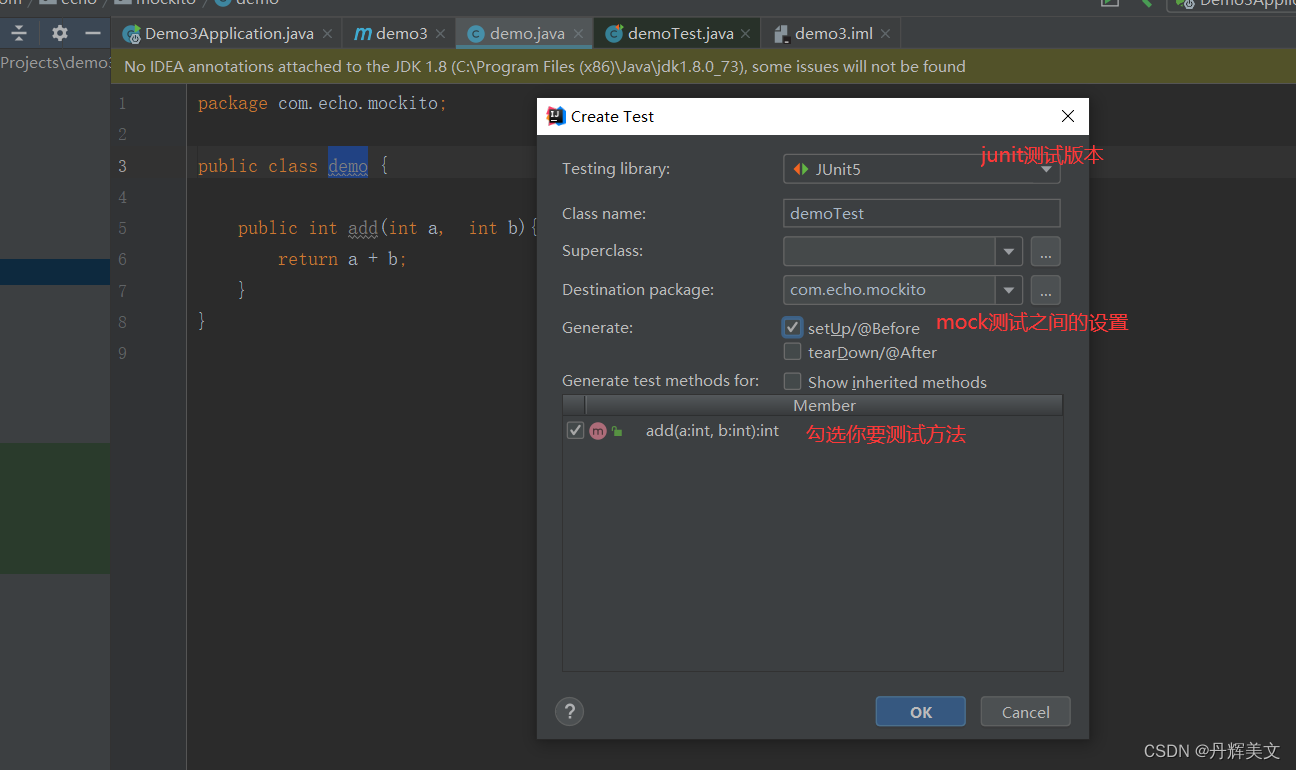Browse Superclass with the ... button
Screen dimensions: 1296x770
[x=1045, y=251]
